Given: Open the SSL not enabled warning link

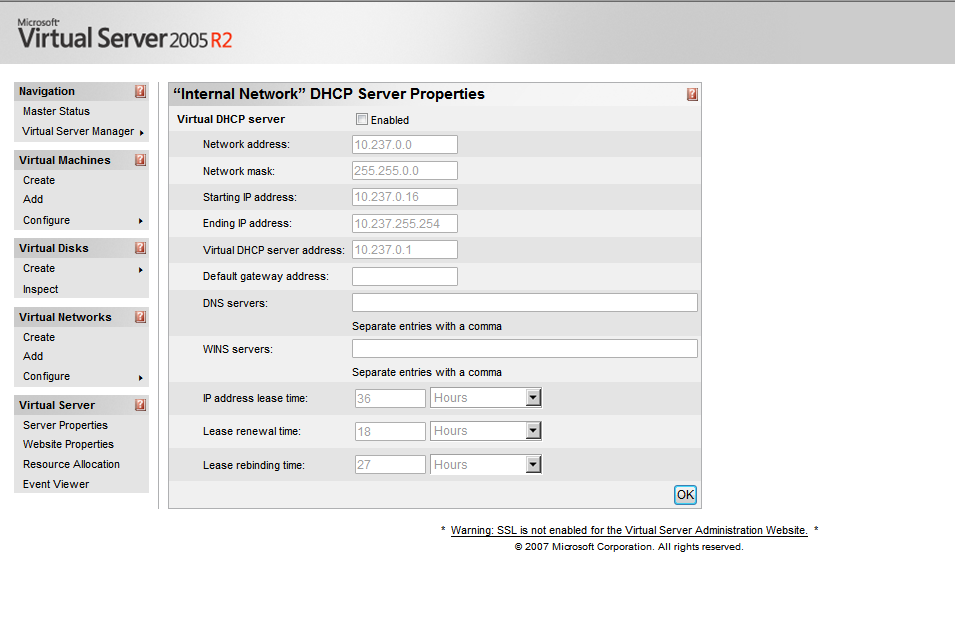Looking at the screenshot, I should click(629, 531).
